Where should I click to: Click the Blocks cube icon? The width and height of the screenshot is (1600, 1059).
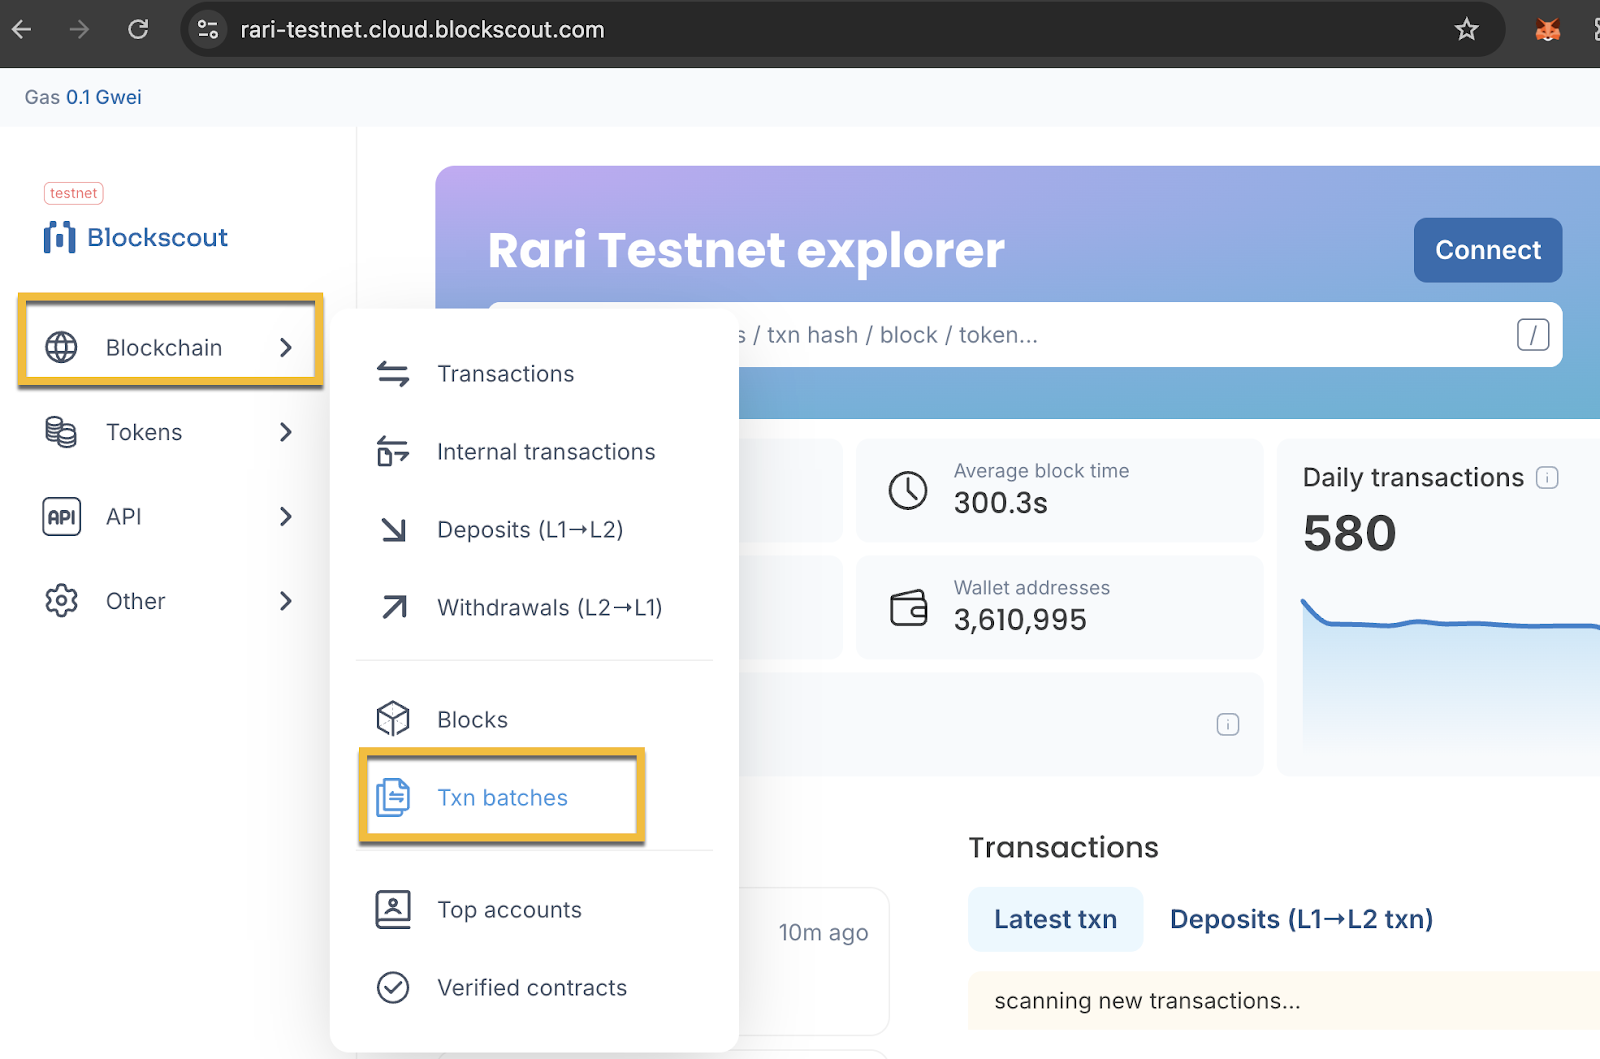click(393, 719)
